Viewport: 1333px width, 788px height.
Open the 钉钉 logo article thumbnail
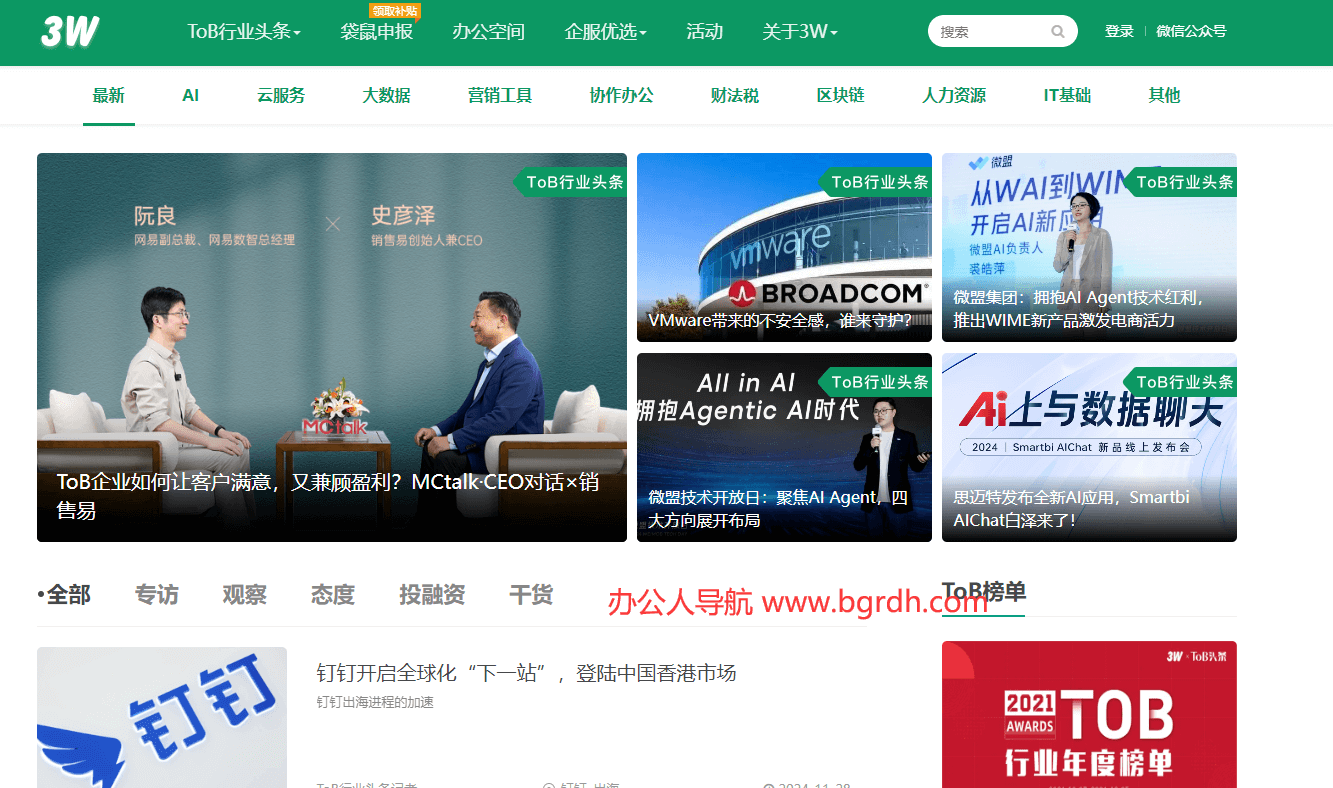pyautogui.click(x=161, y=717)
